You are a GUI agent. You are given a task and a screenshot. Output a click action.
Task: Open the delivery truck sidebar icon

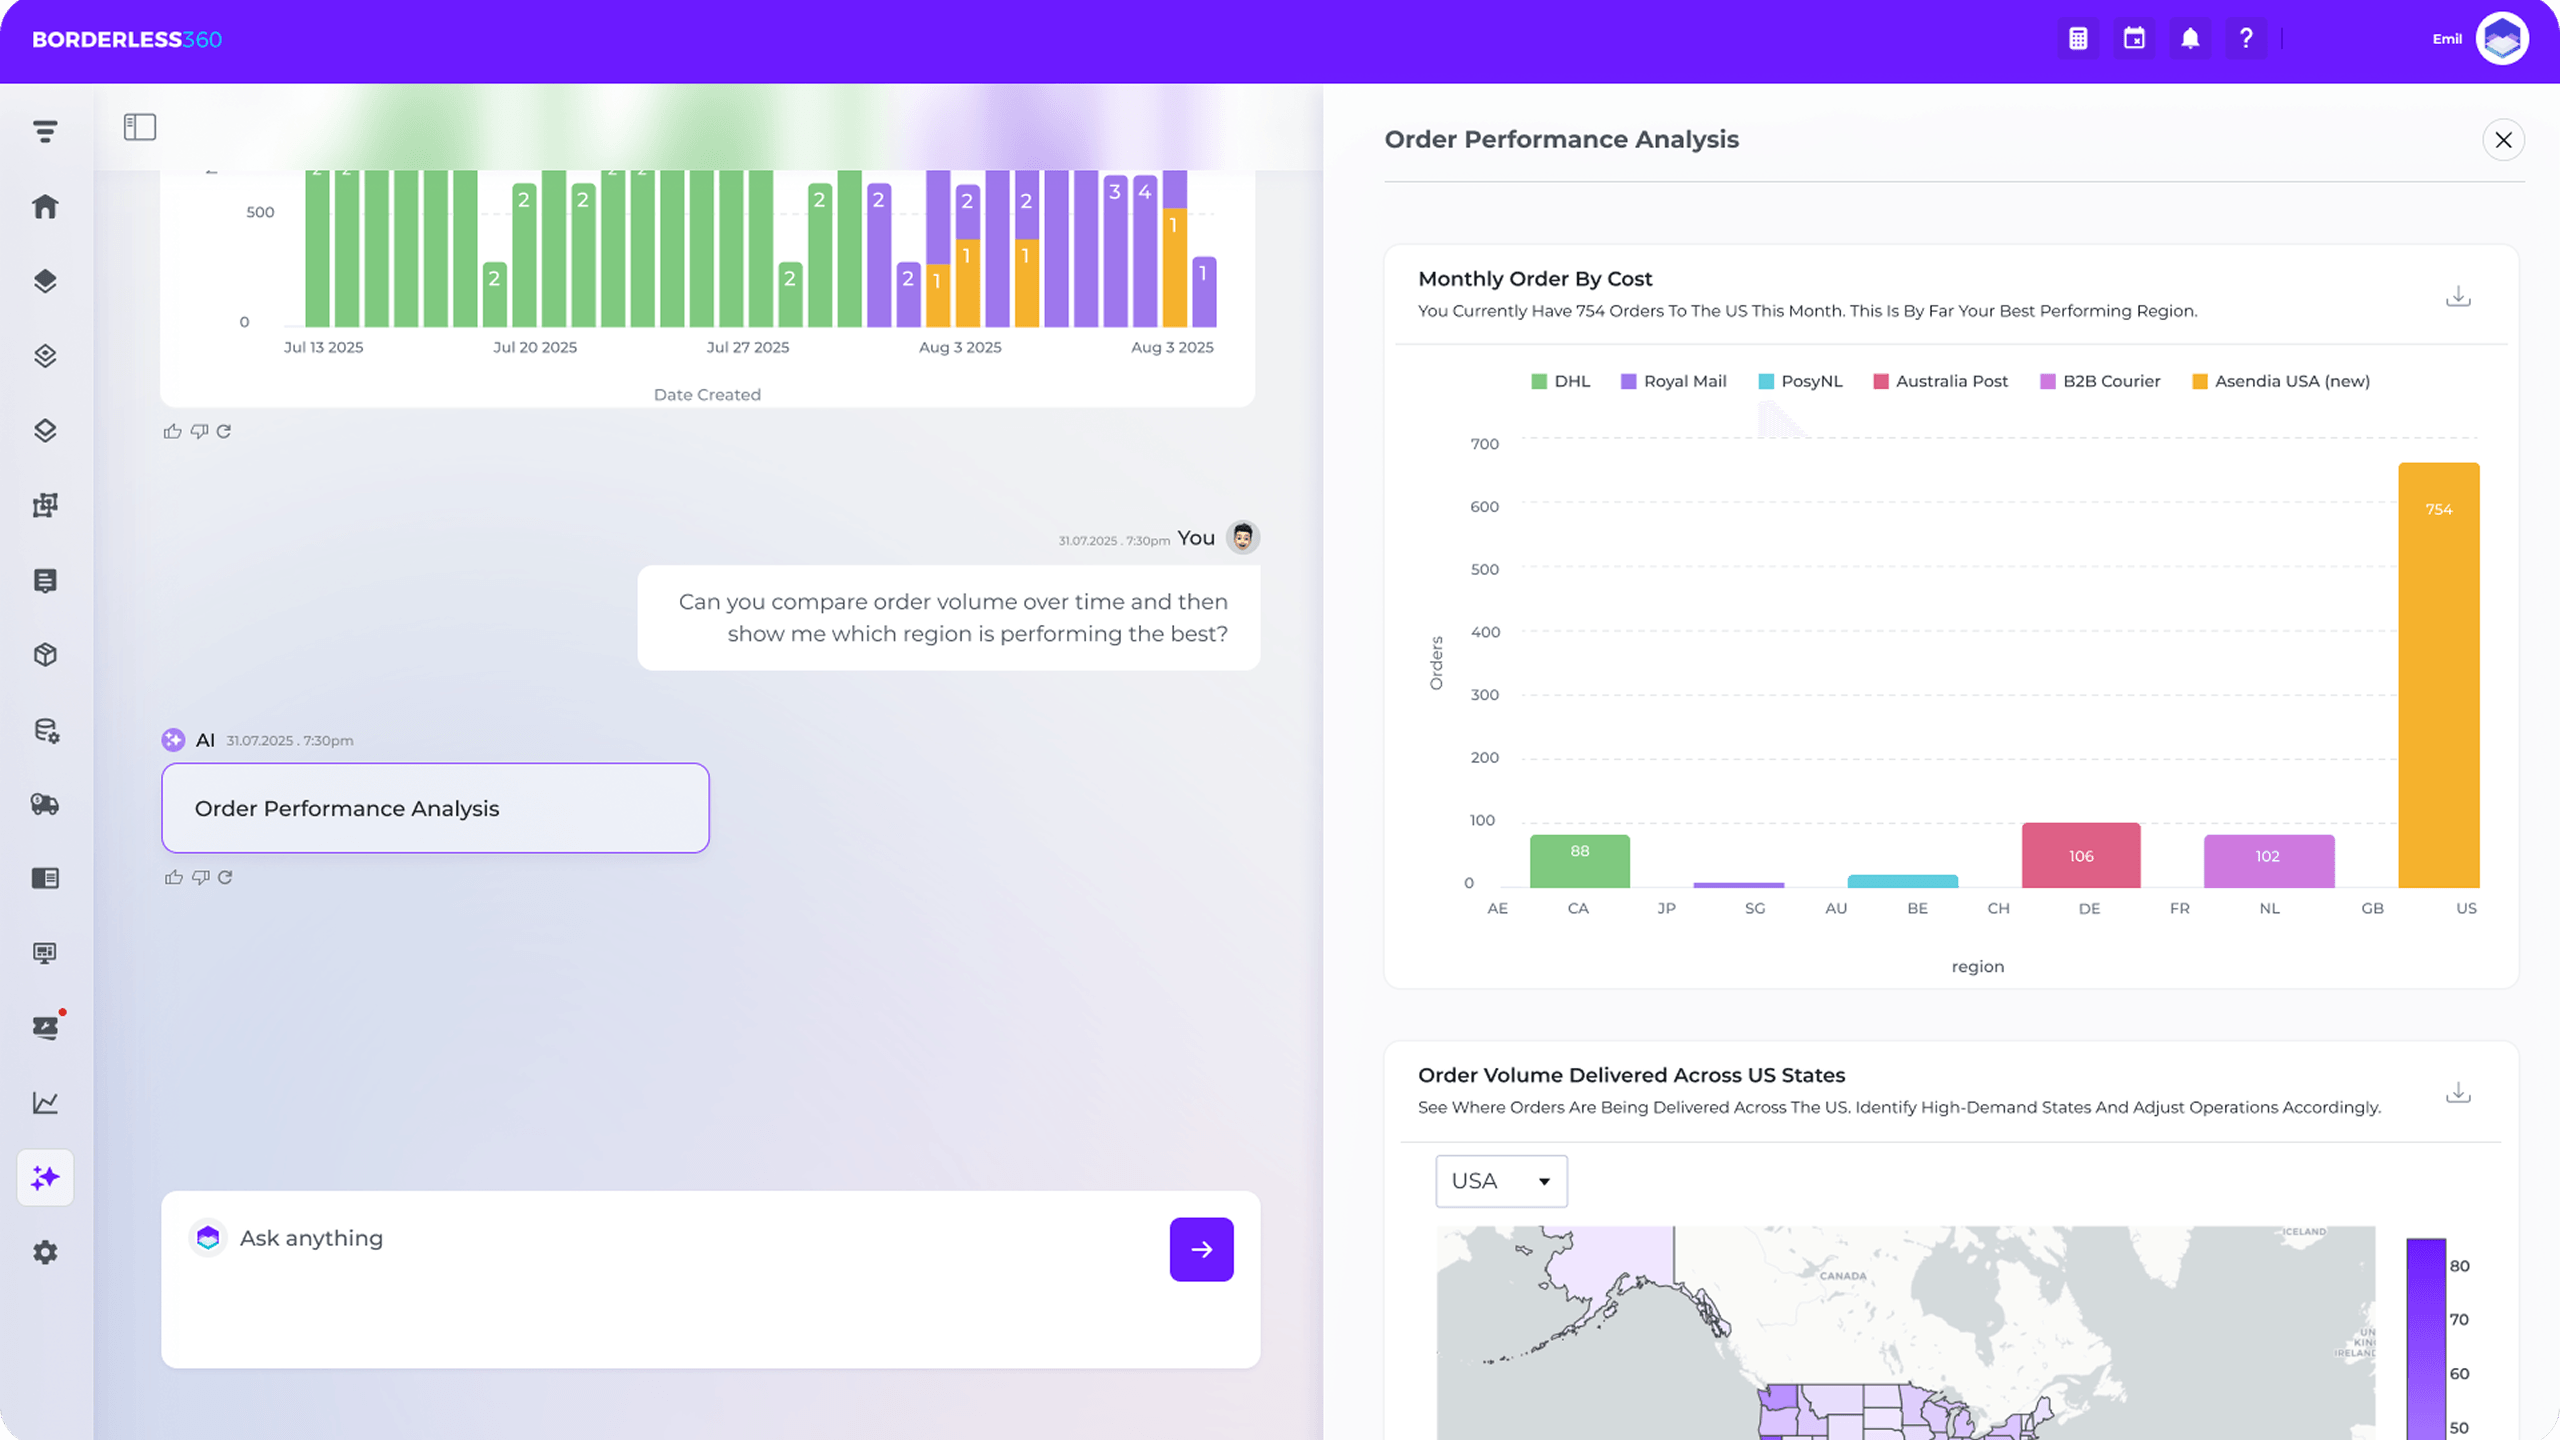[45, 804]
